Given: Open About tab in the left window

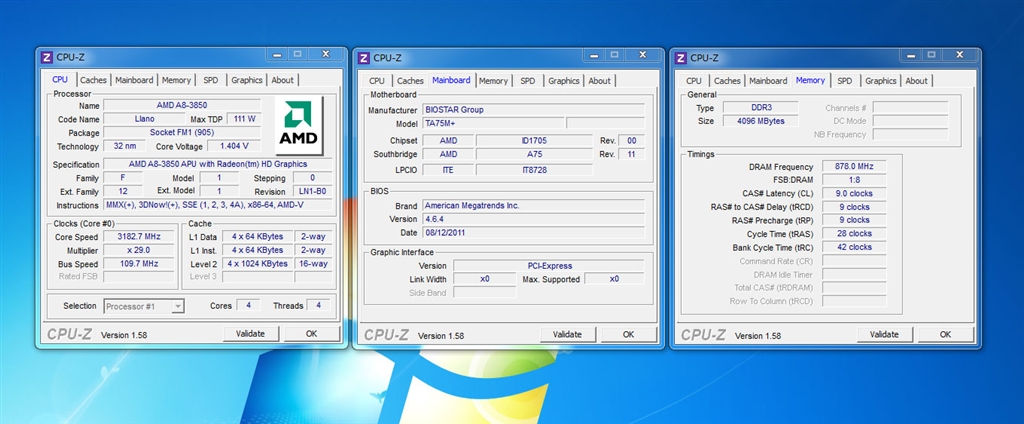Looking at the screenshot, I should pyautogui.click(x=283, y=80).
